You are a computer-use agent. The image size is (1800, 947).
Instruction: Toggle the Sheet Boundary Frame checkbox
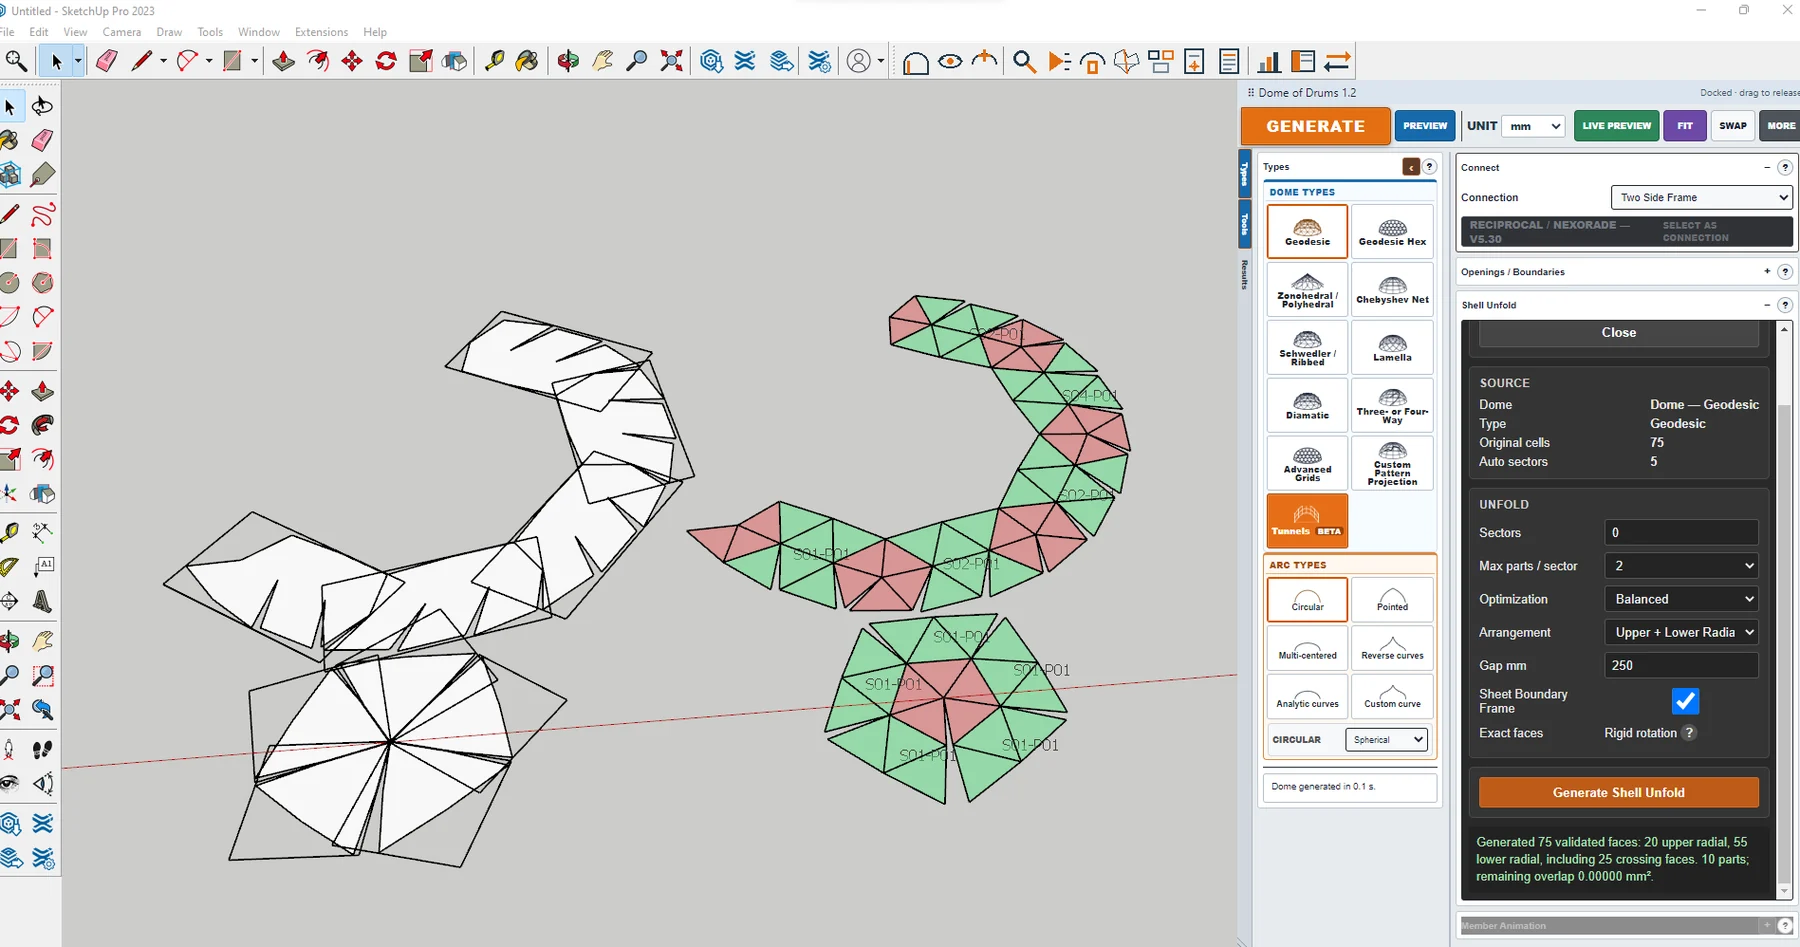coord(1685,701)
